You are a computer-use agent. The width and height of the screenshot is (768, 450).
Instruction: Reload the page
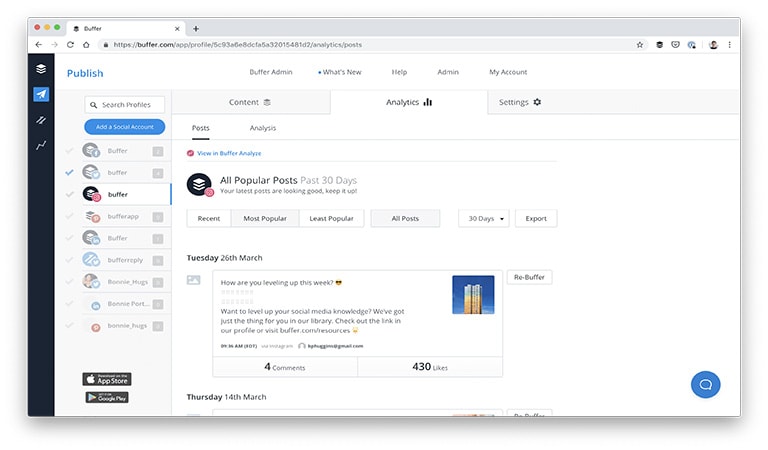(x=70, y=45)
